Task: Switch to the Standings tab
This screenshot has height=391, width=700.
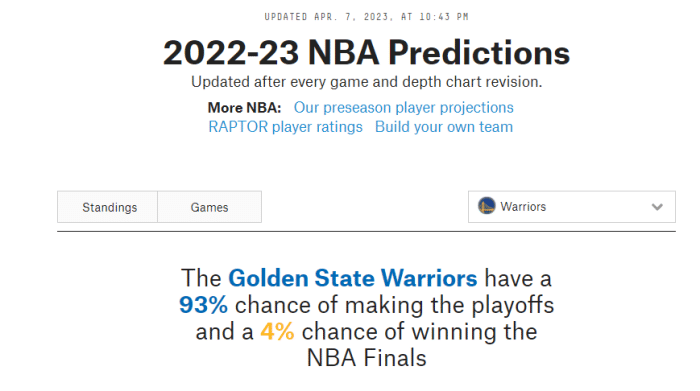Action: coord(108,207)
